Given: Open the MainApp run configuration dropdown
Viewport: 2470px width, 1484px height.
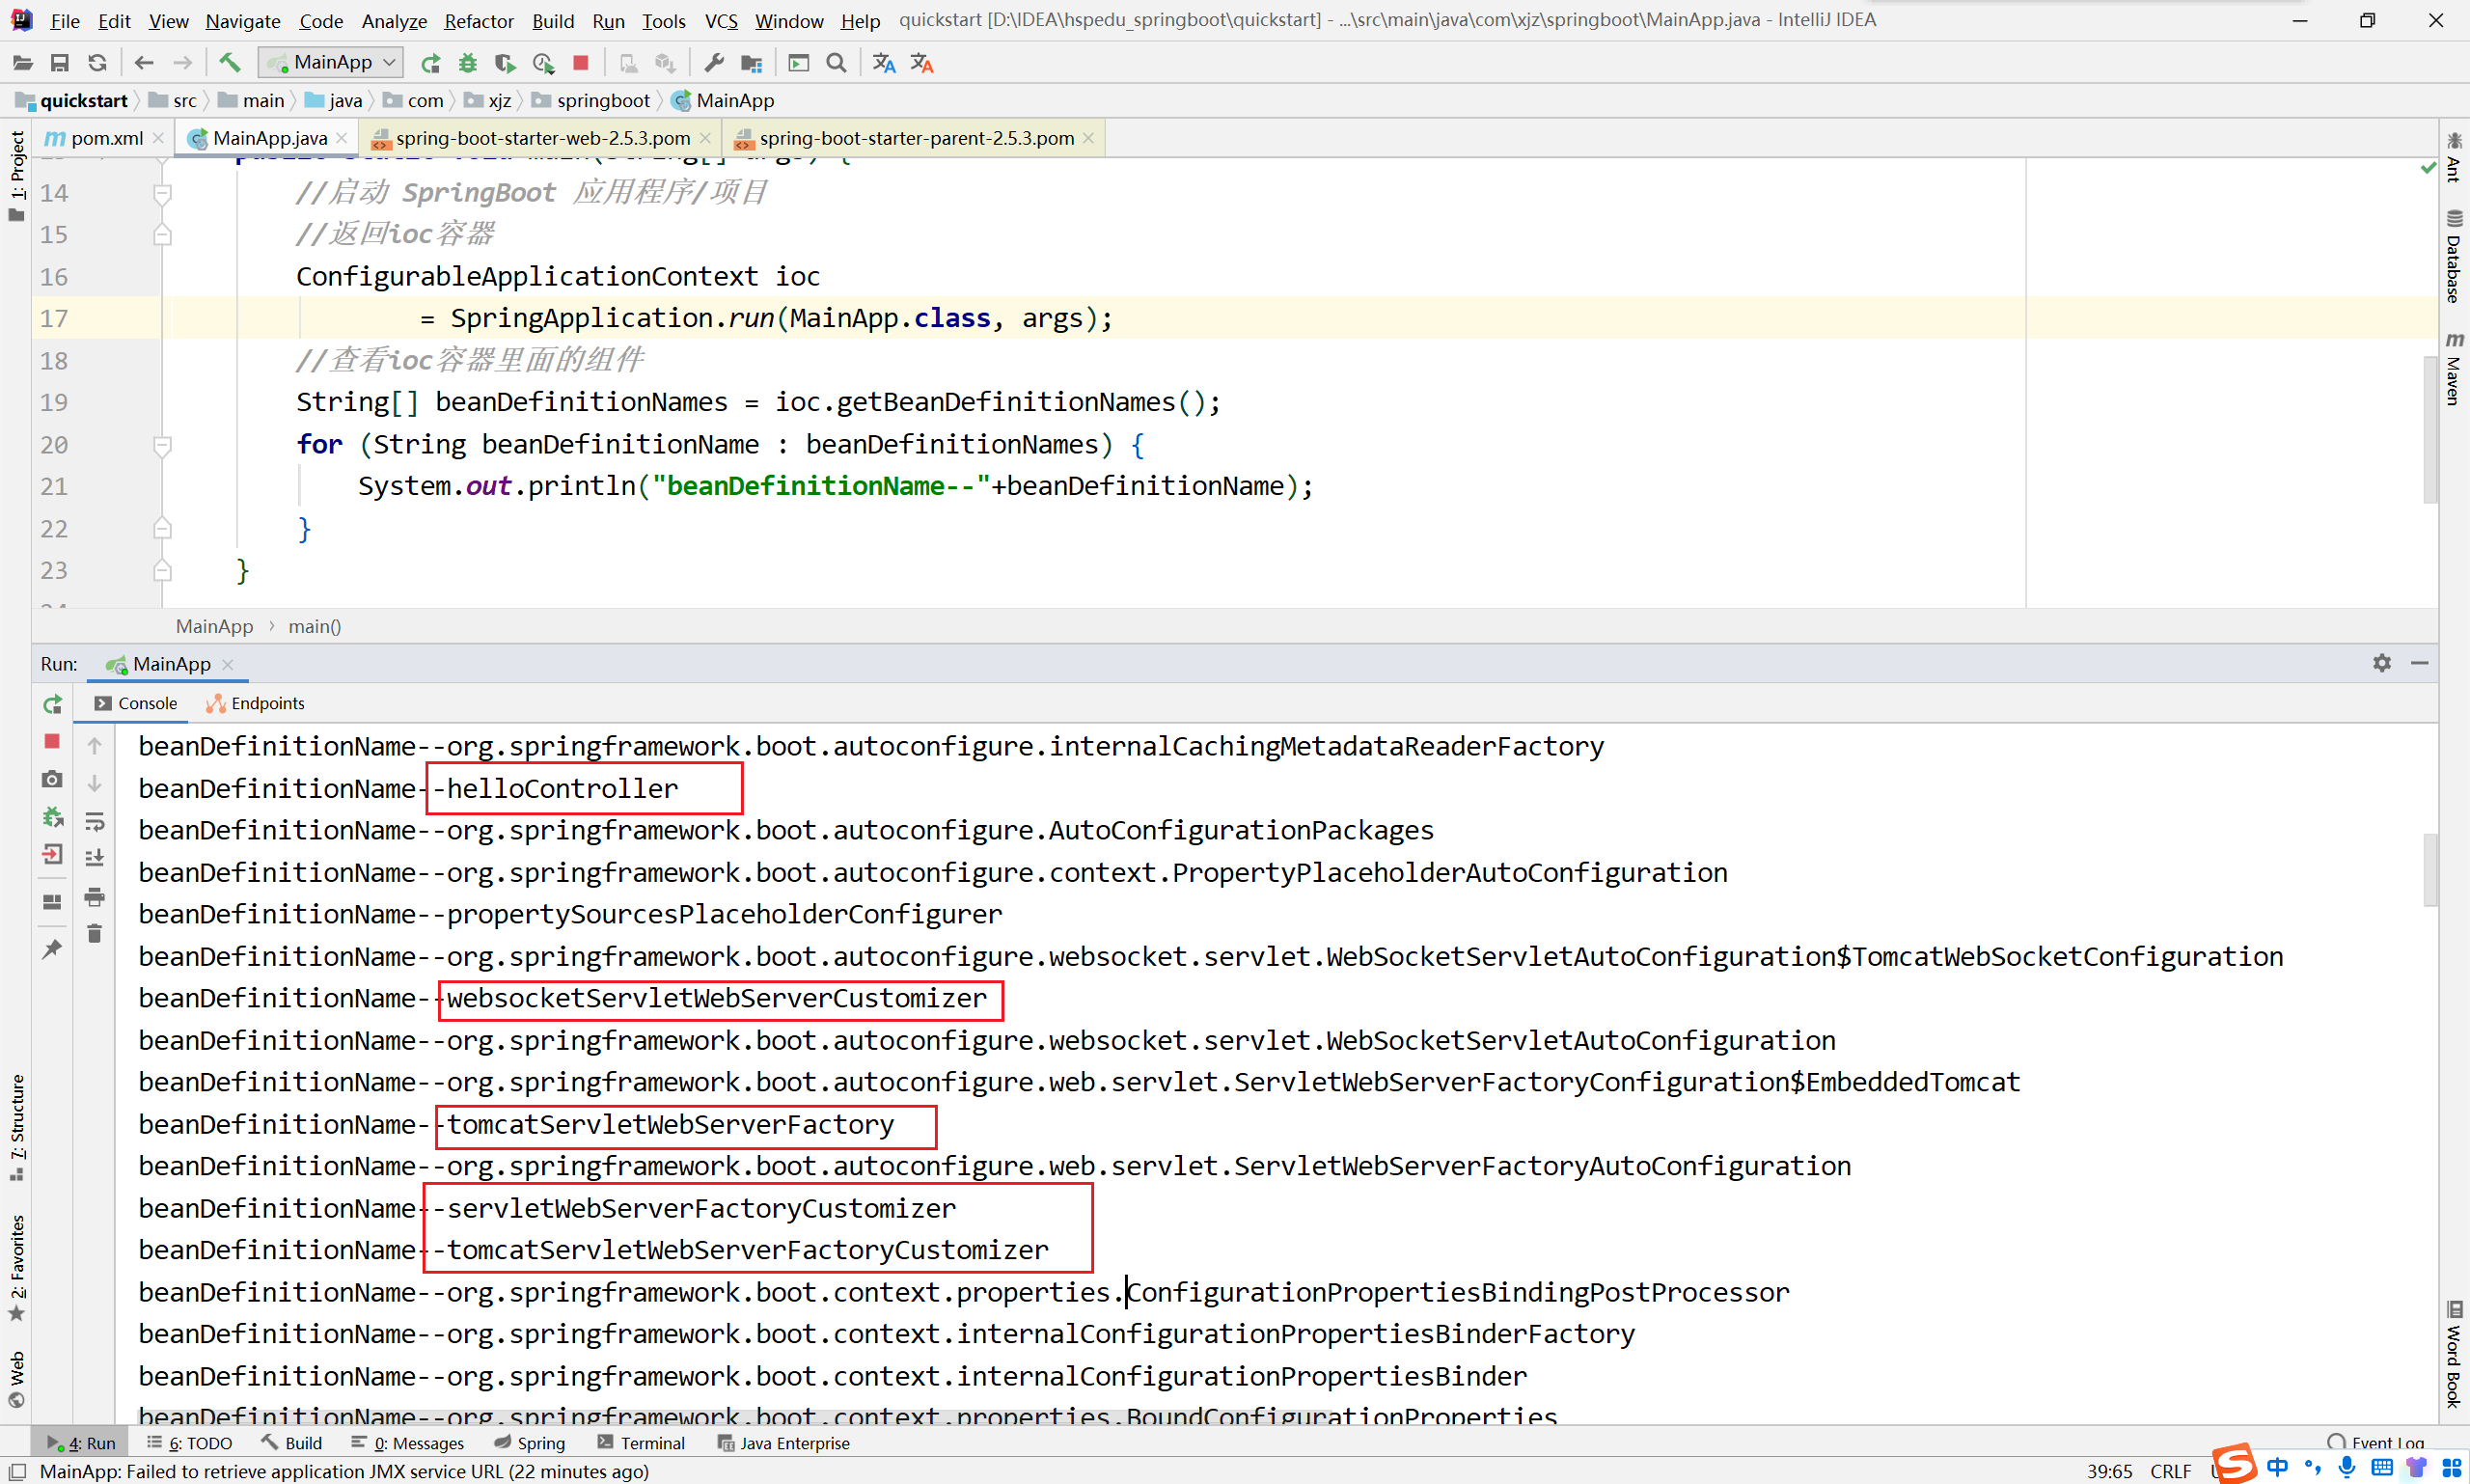Looking at the screenshot, I should (332, 63).
